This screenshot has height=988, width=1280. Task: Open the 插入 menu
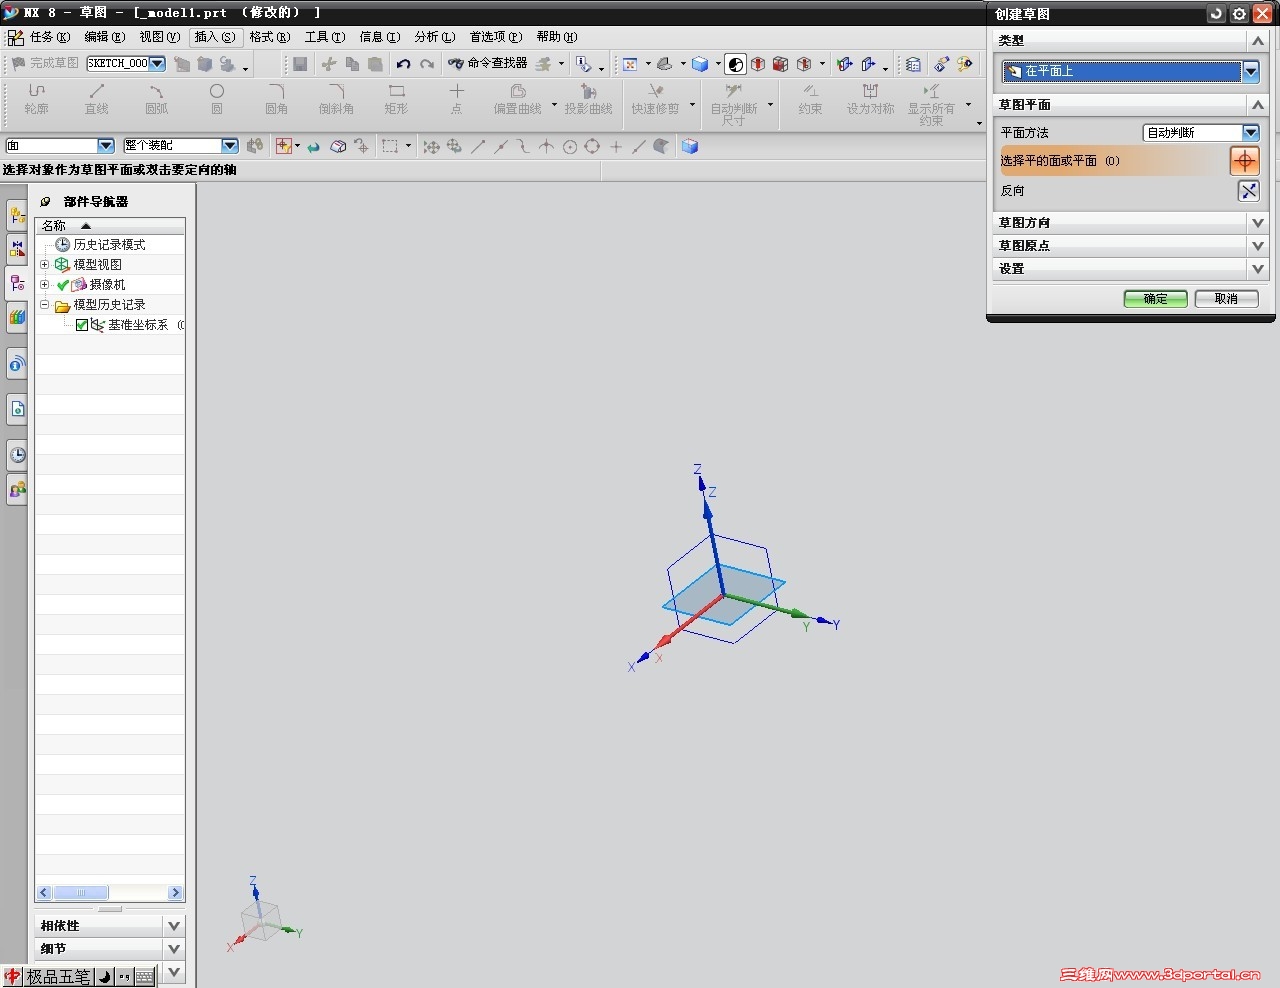(215, 37)
